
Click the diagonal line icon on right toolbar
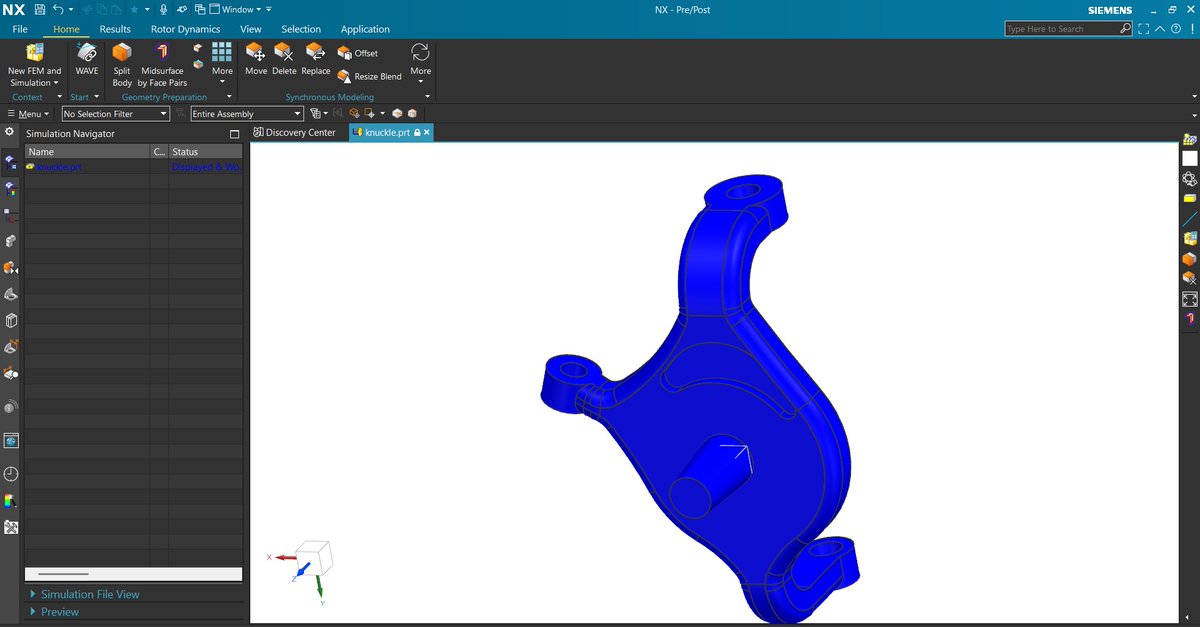click(1190, 219)
